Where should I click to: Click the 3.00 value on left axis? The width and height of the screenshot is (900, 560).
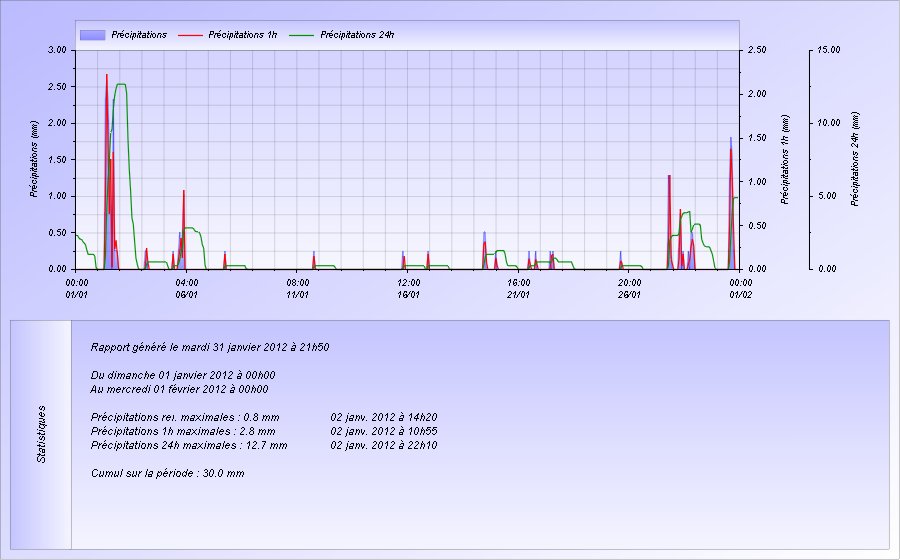(x=57, y=50)
